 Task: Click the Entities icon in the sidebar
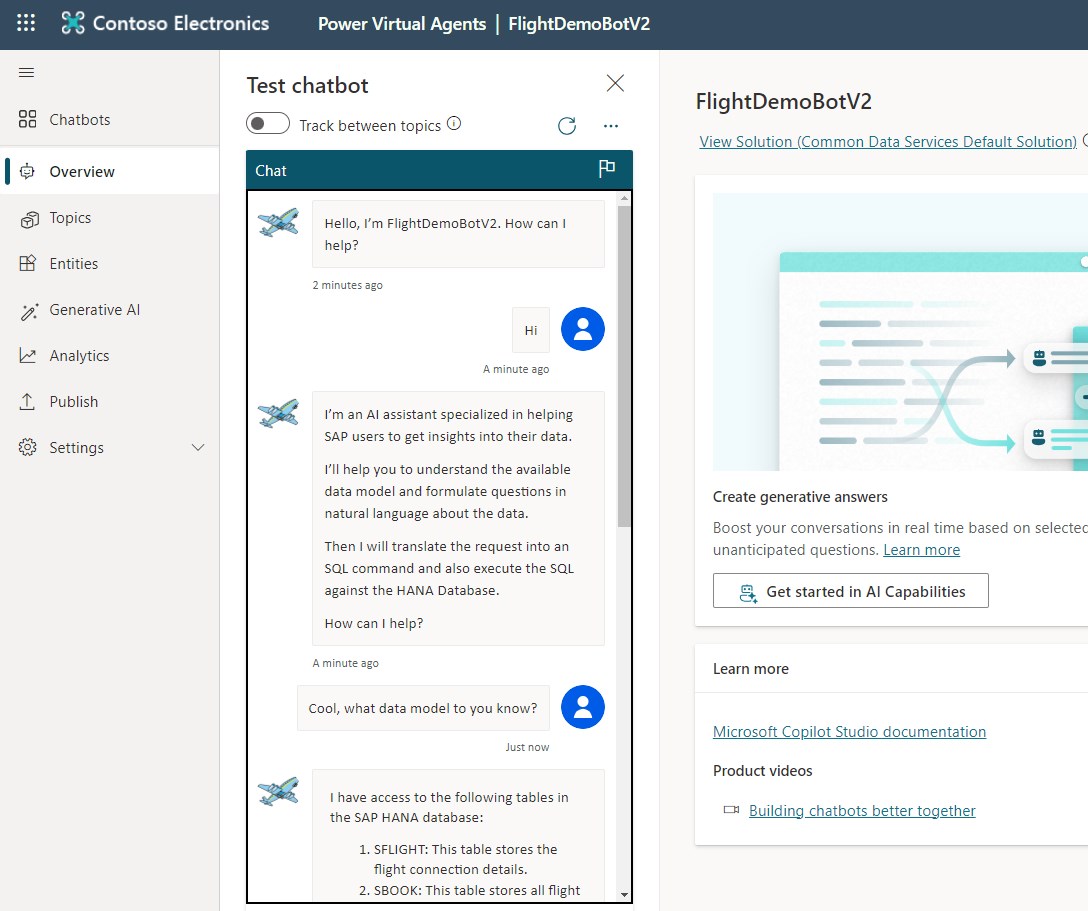point(27,264)
